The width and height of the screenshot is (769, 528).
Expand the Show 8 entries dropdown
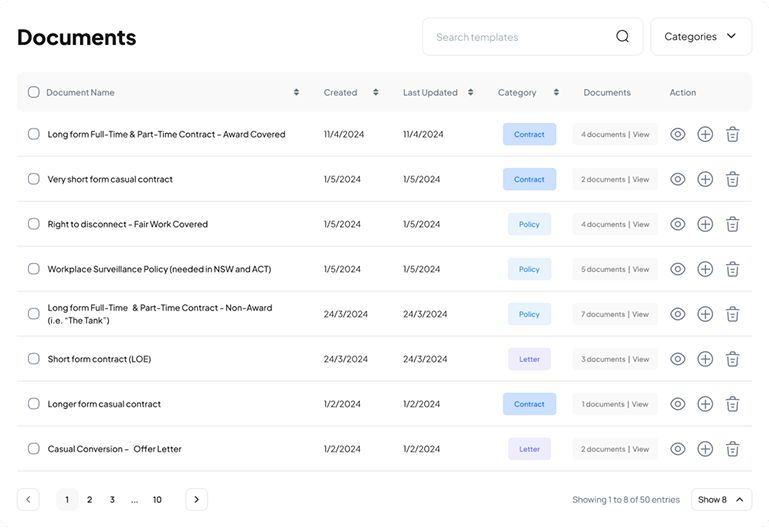(721, 499)
